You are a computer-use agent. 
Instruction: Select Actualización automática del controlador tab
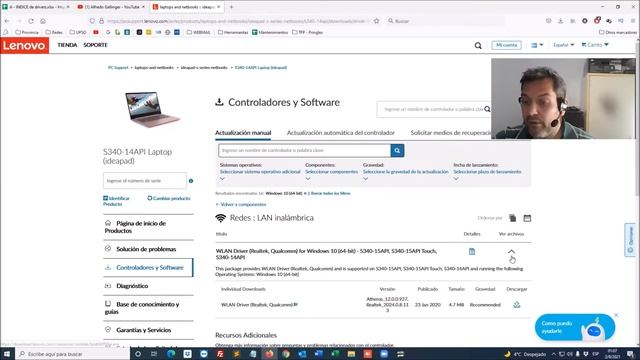(x=340, y=133)
